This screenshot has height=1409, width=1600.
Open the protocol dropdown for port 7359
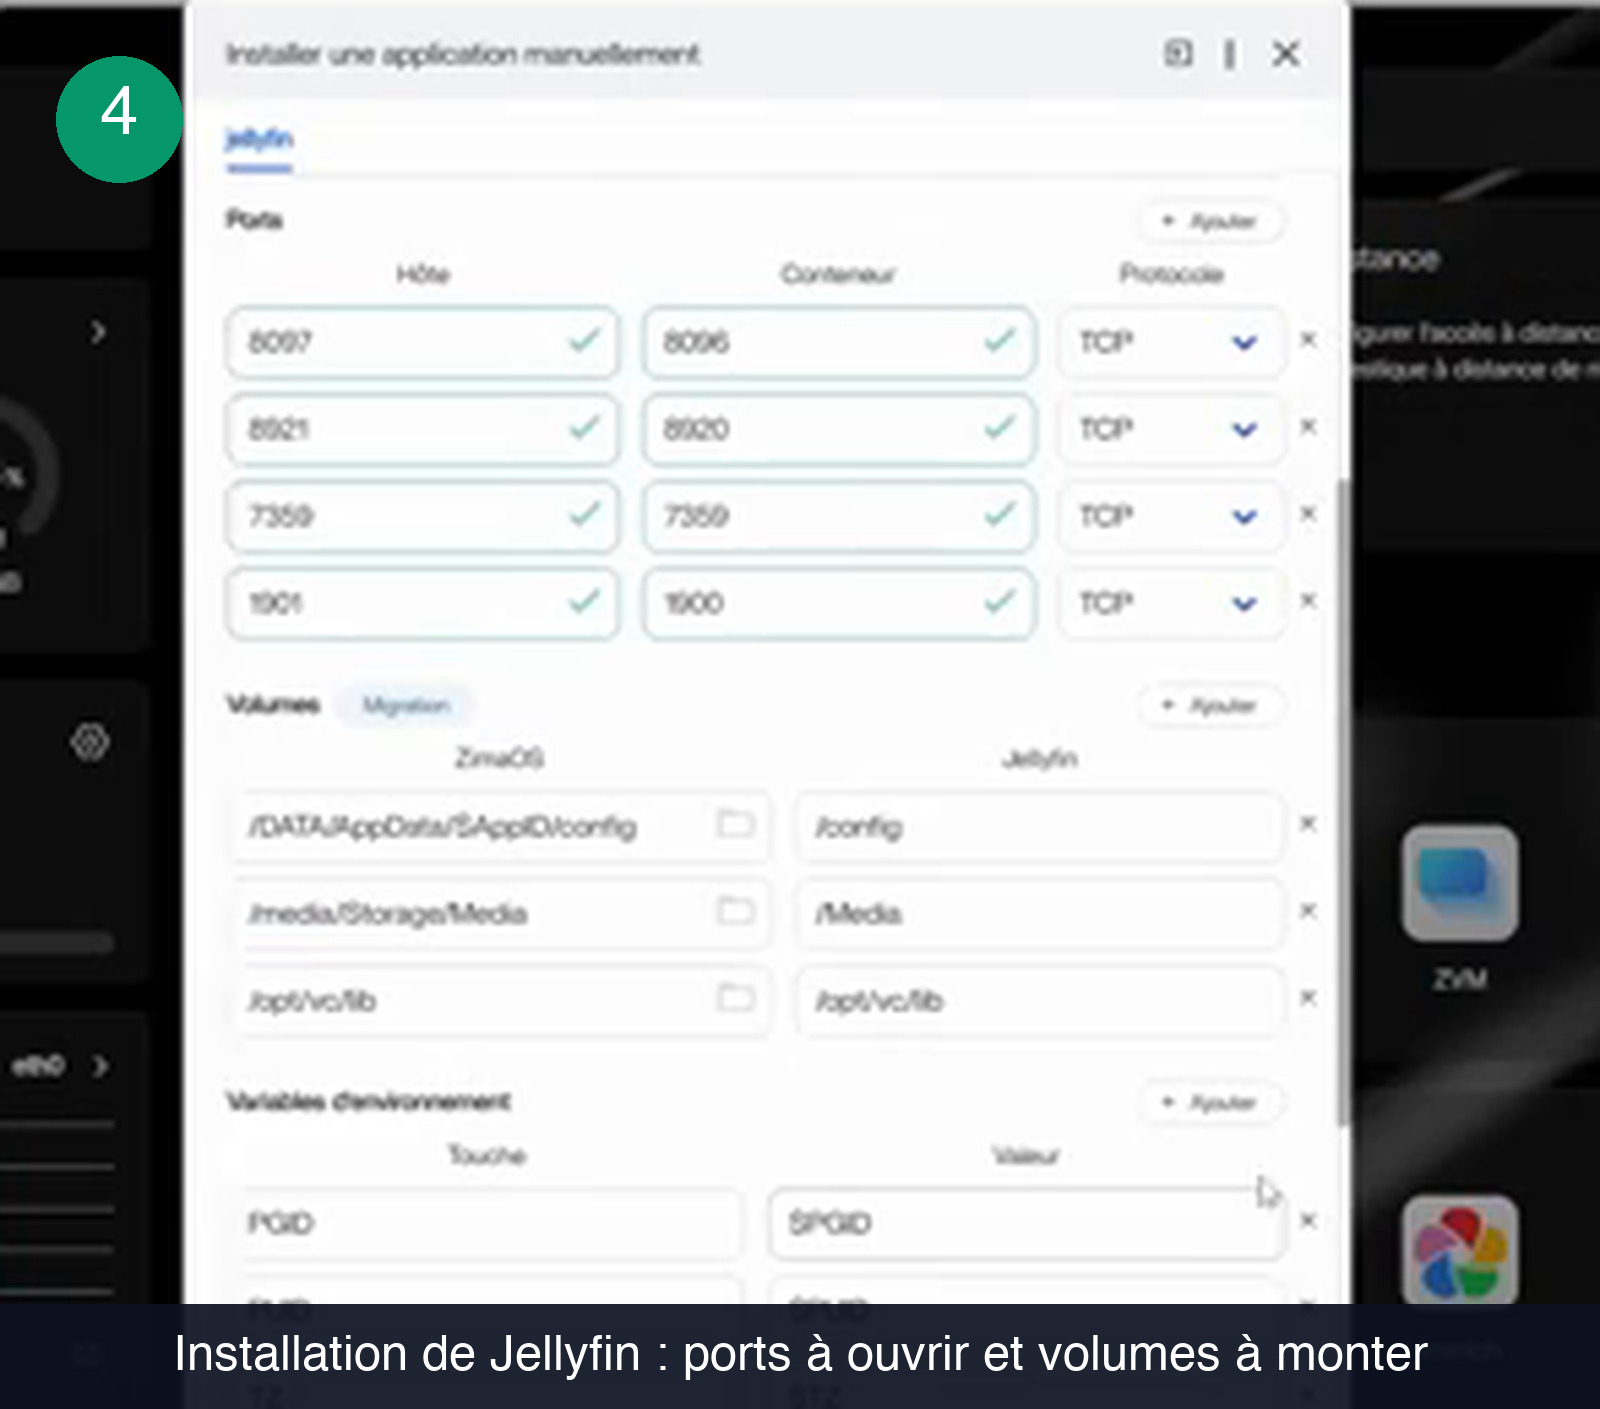tap(1170, 517)
